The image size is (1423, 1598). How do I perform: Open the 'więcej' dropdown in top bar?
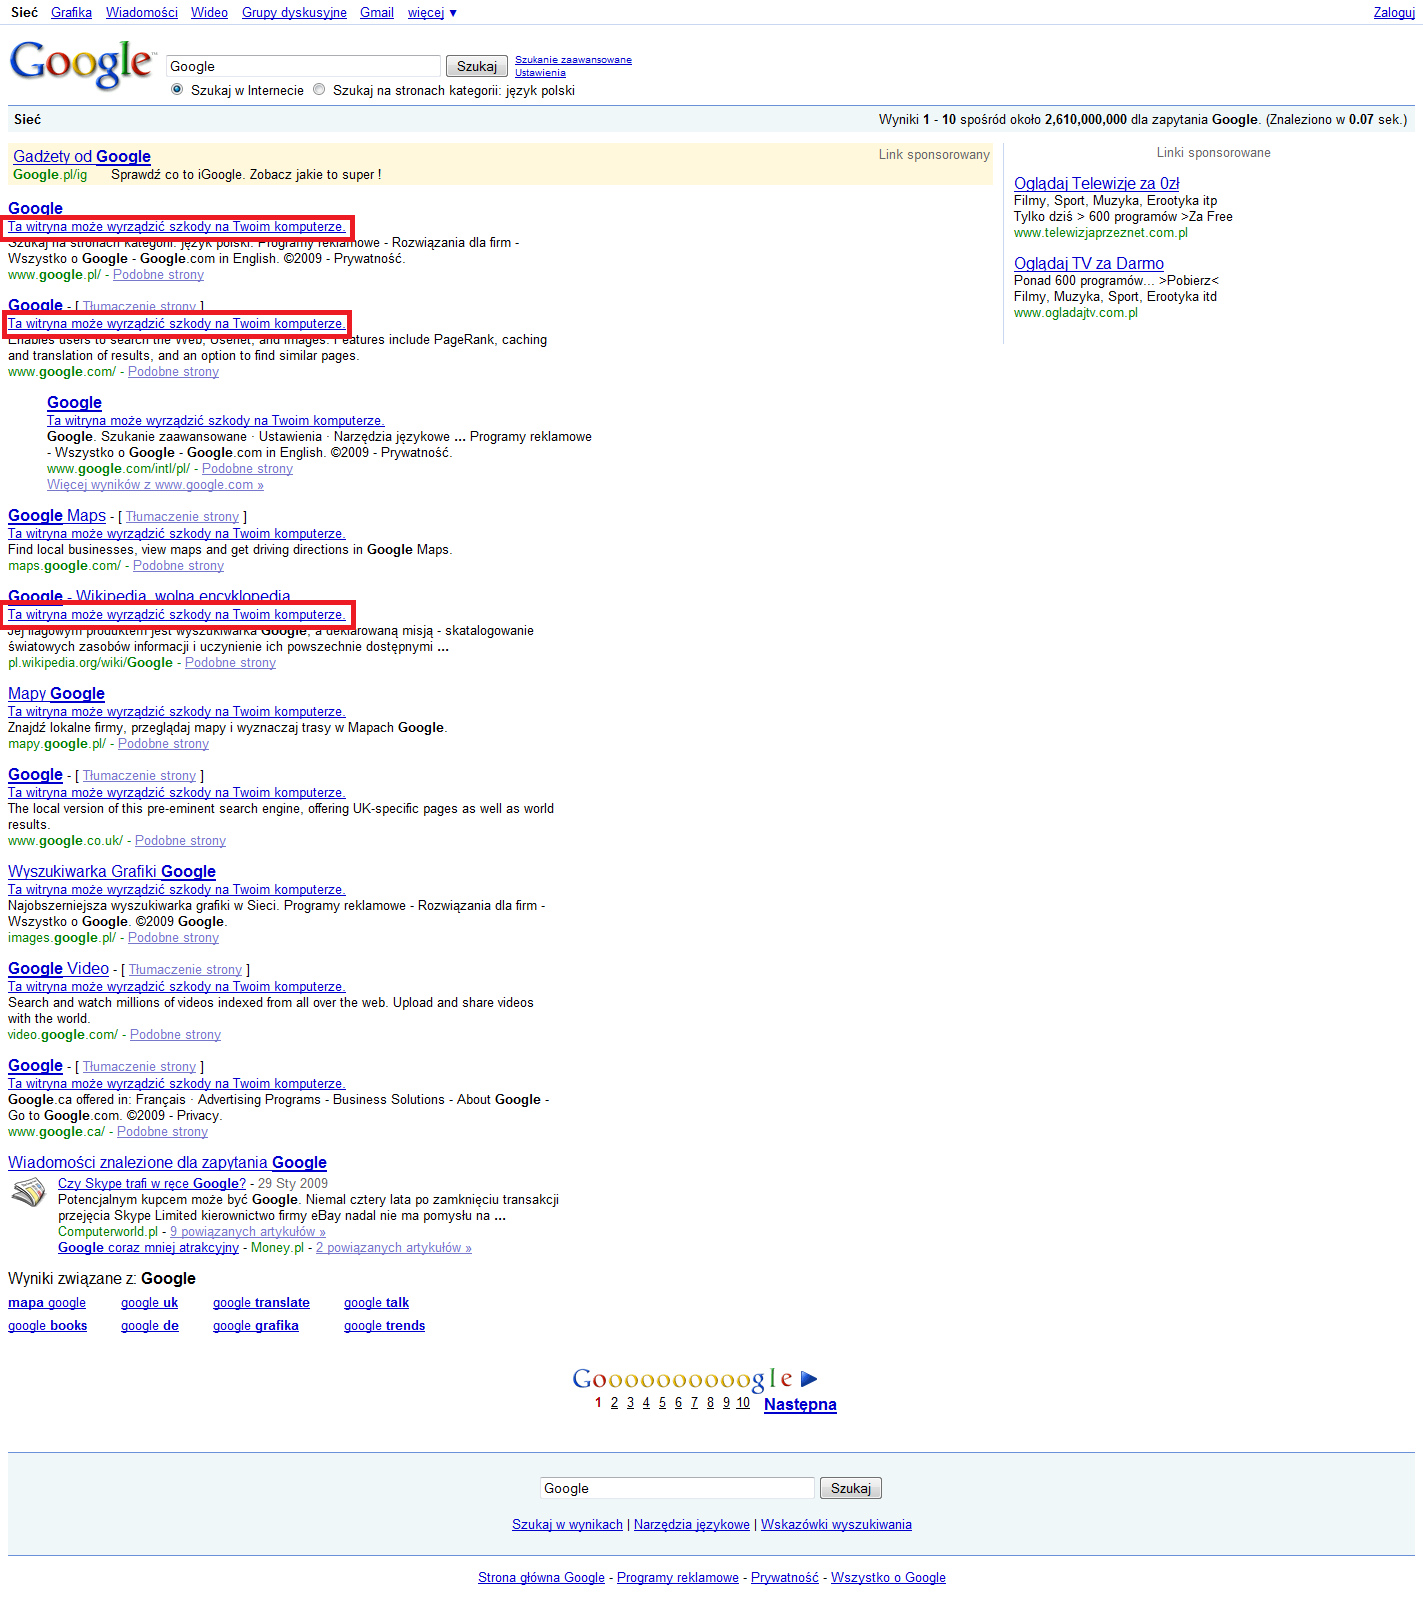point(432,13)
